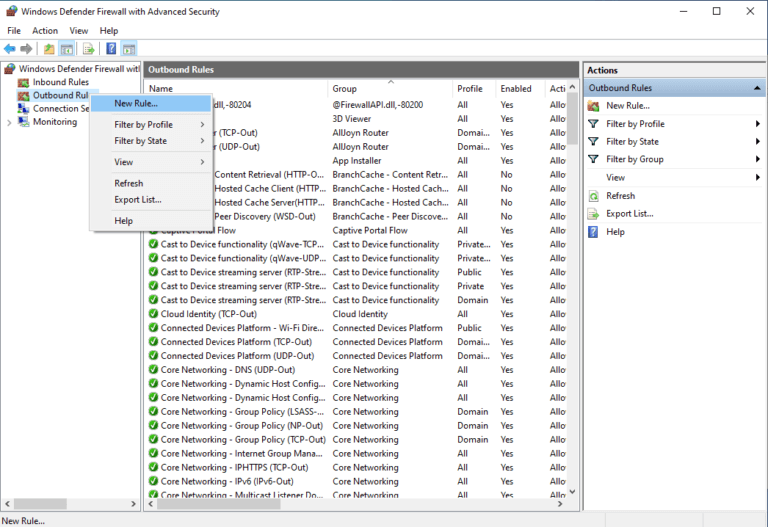The width and height of the screenshot is (768, 527).
Task: Choose New Rule... from the context menu
Action: click(x=151, y=104)
